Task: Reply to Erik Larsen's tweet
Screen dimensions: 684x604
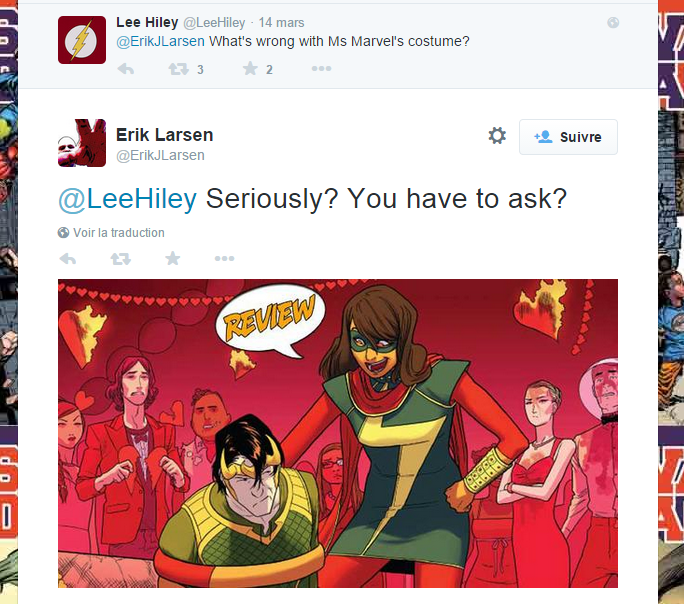Action: [68, 259]
